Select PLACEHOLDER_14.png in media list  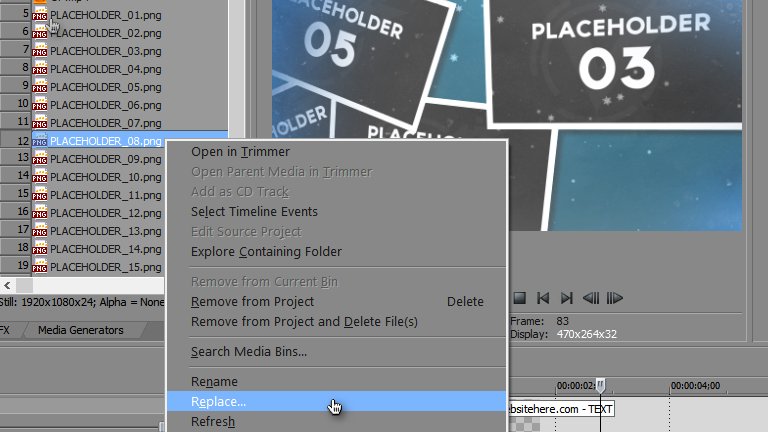[x=106, y=249]
